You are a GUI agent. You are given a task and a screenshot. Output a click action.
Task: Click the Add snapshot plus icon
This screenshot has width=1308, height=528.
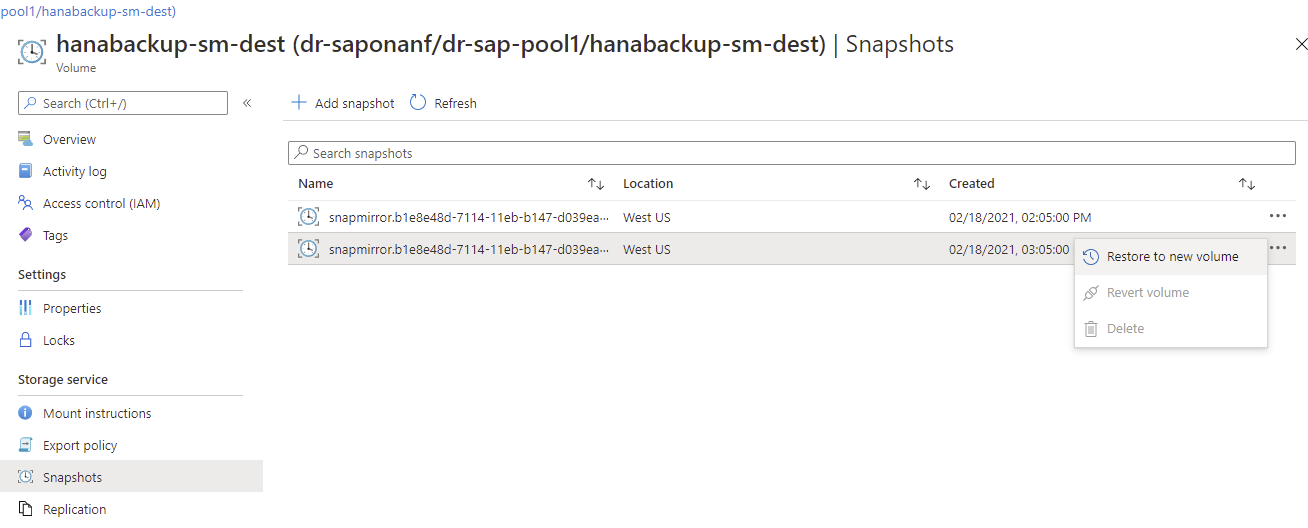click(298, 103)
